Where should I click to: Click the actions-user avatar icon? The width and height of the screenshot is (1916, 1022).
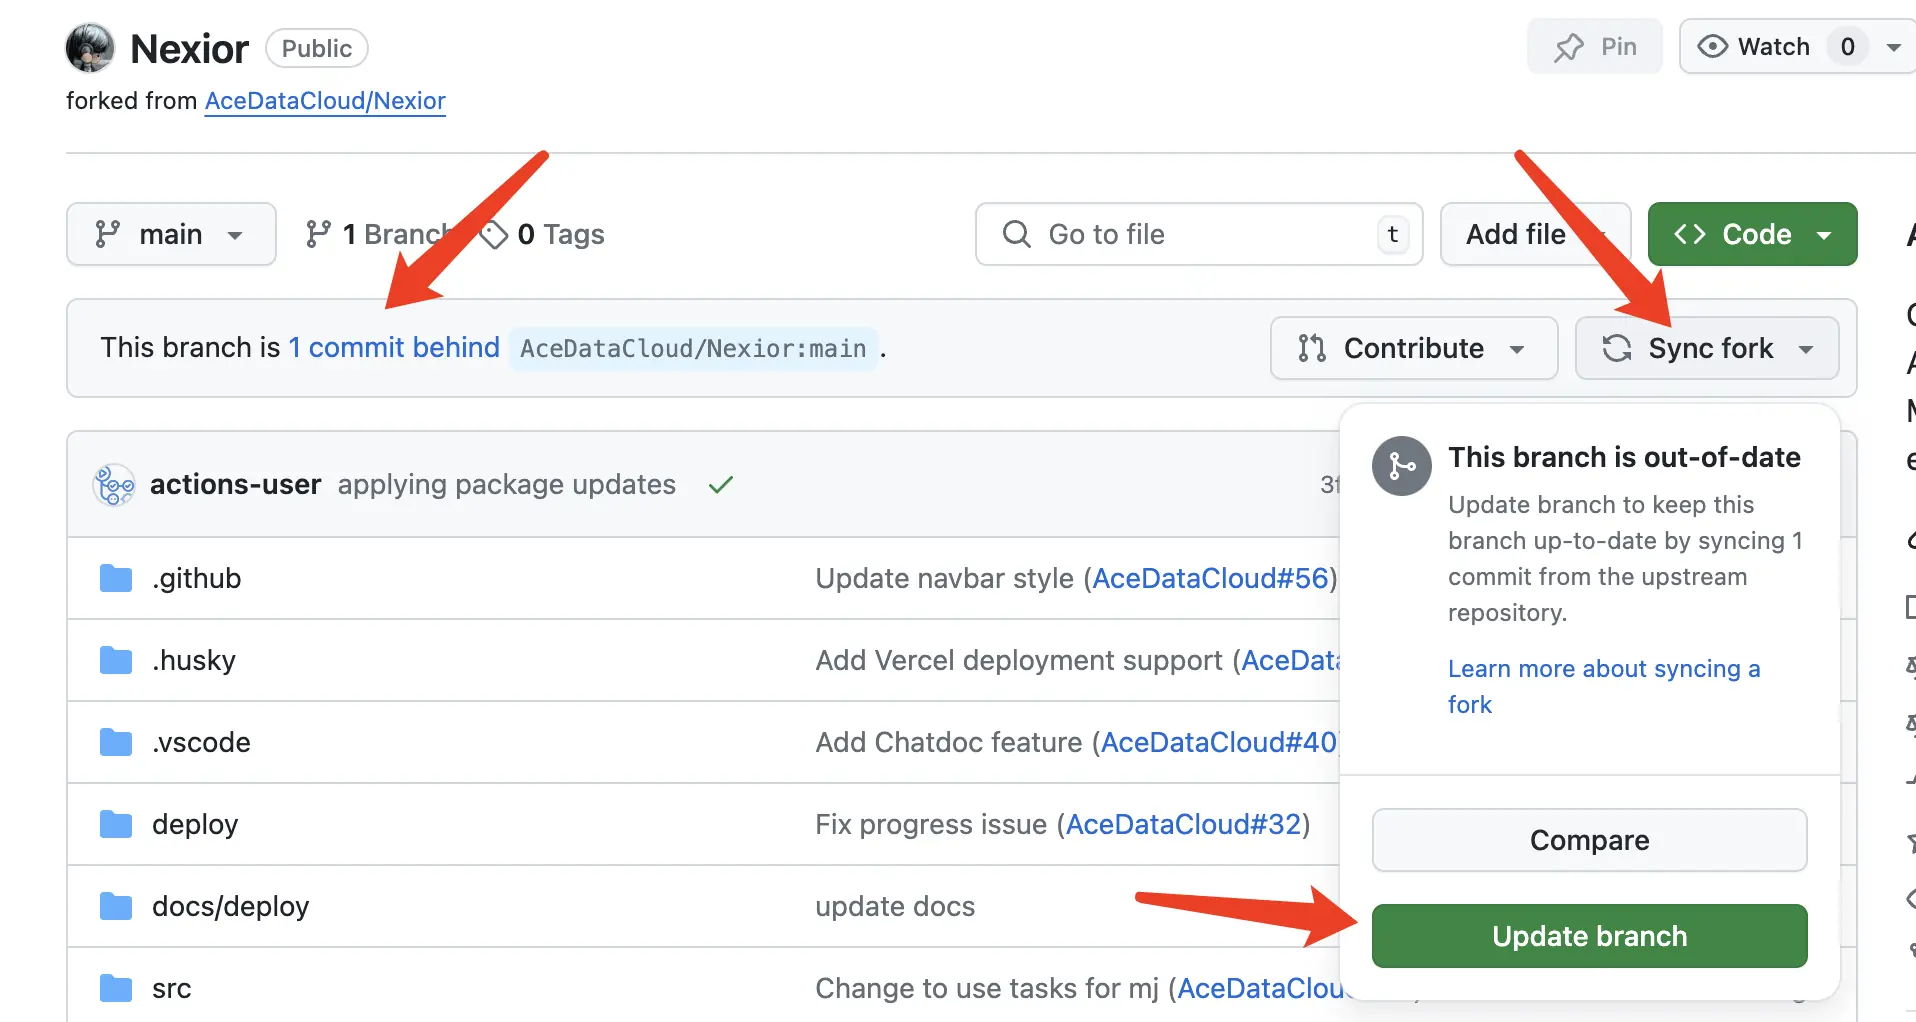(x=114, y=485)
